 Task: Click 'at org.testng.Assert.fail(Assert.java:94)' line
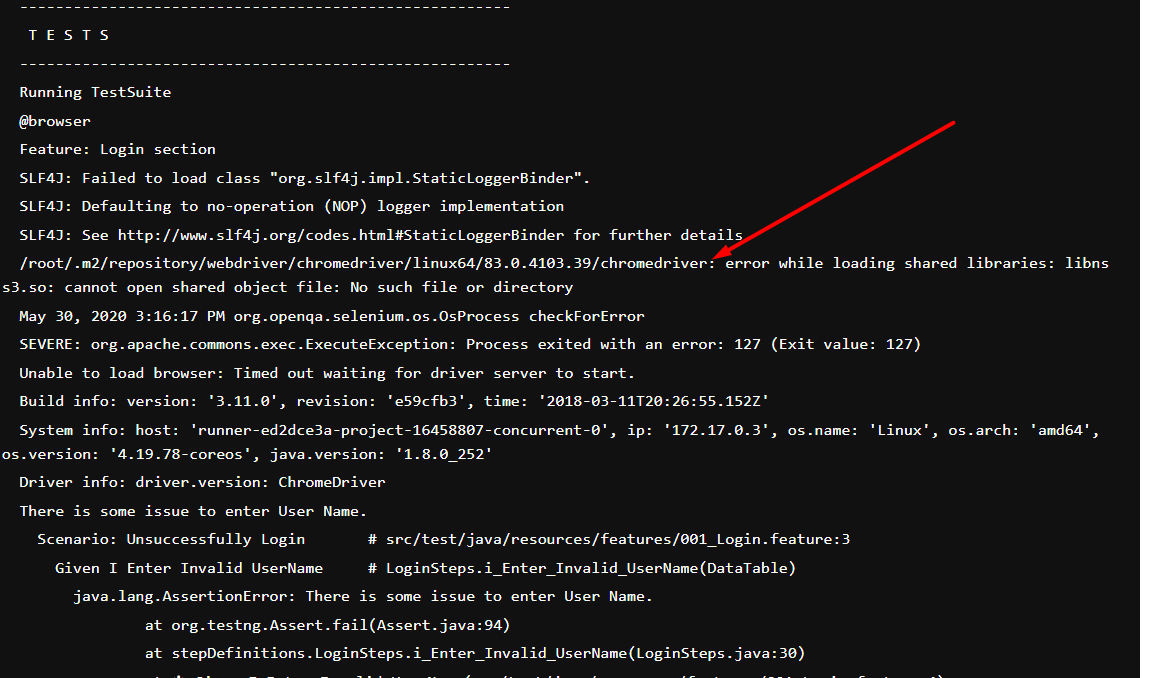click(327, 626)
